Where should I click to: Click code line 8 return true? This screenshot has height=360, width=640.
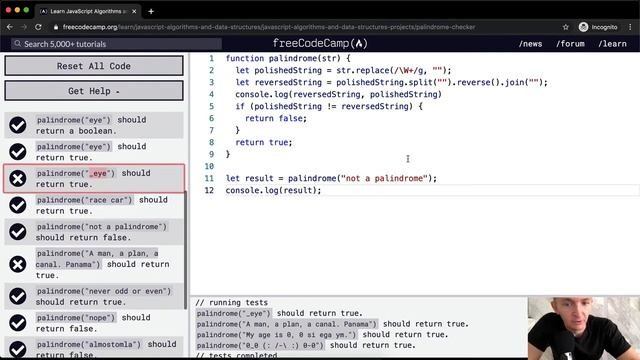coord(264,142)
